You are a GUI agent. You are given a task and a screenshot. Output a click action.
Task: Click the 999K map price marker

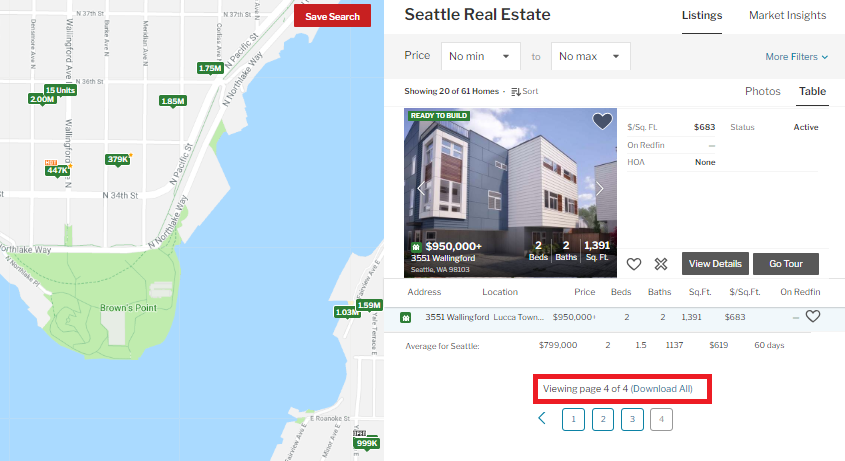(367, 443)
